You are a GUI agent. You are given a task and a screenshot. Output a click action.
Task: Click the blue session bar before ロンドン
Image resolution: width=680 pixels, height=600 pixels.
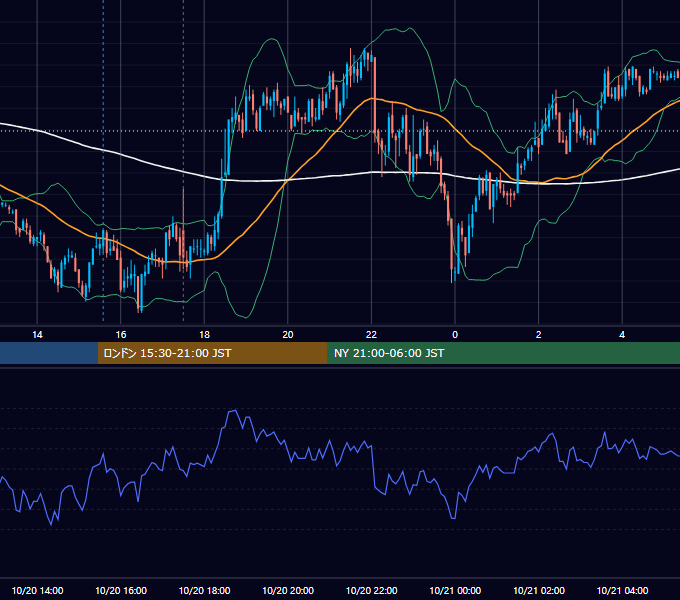pos(49,353)
